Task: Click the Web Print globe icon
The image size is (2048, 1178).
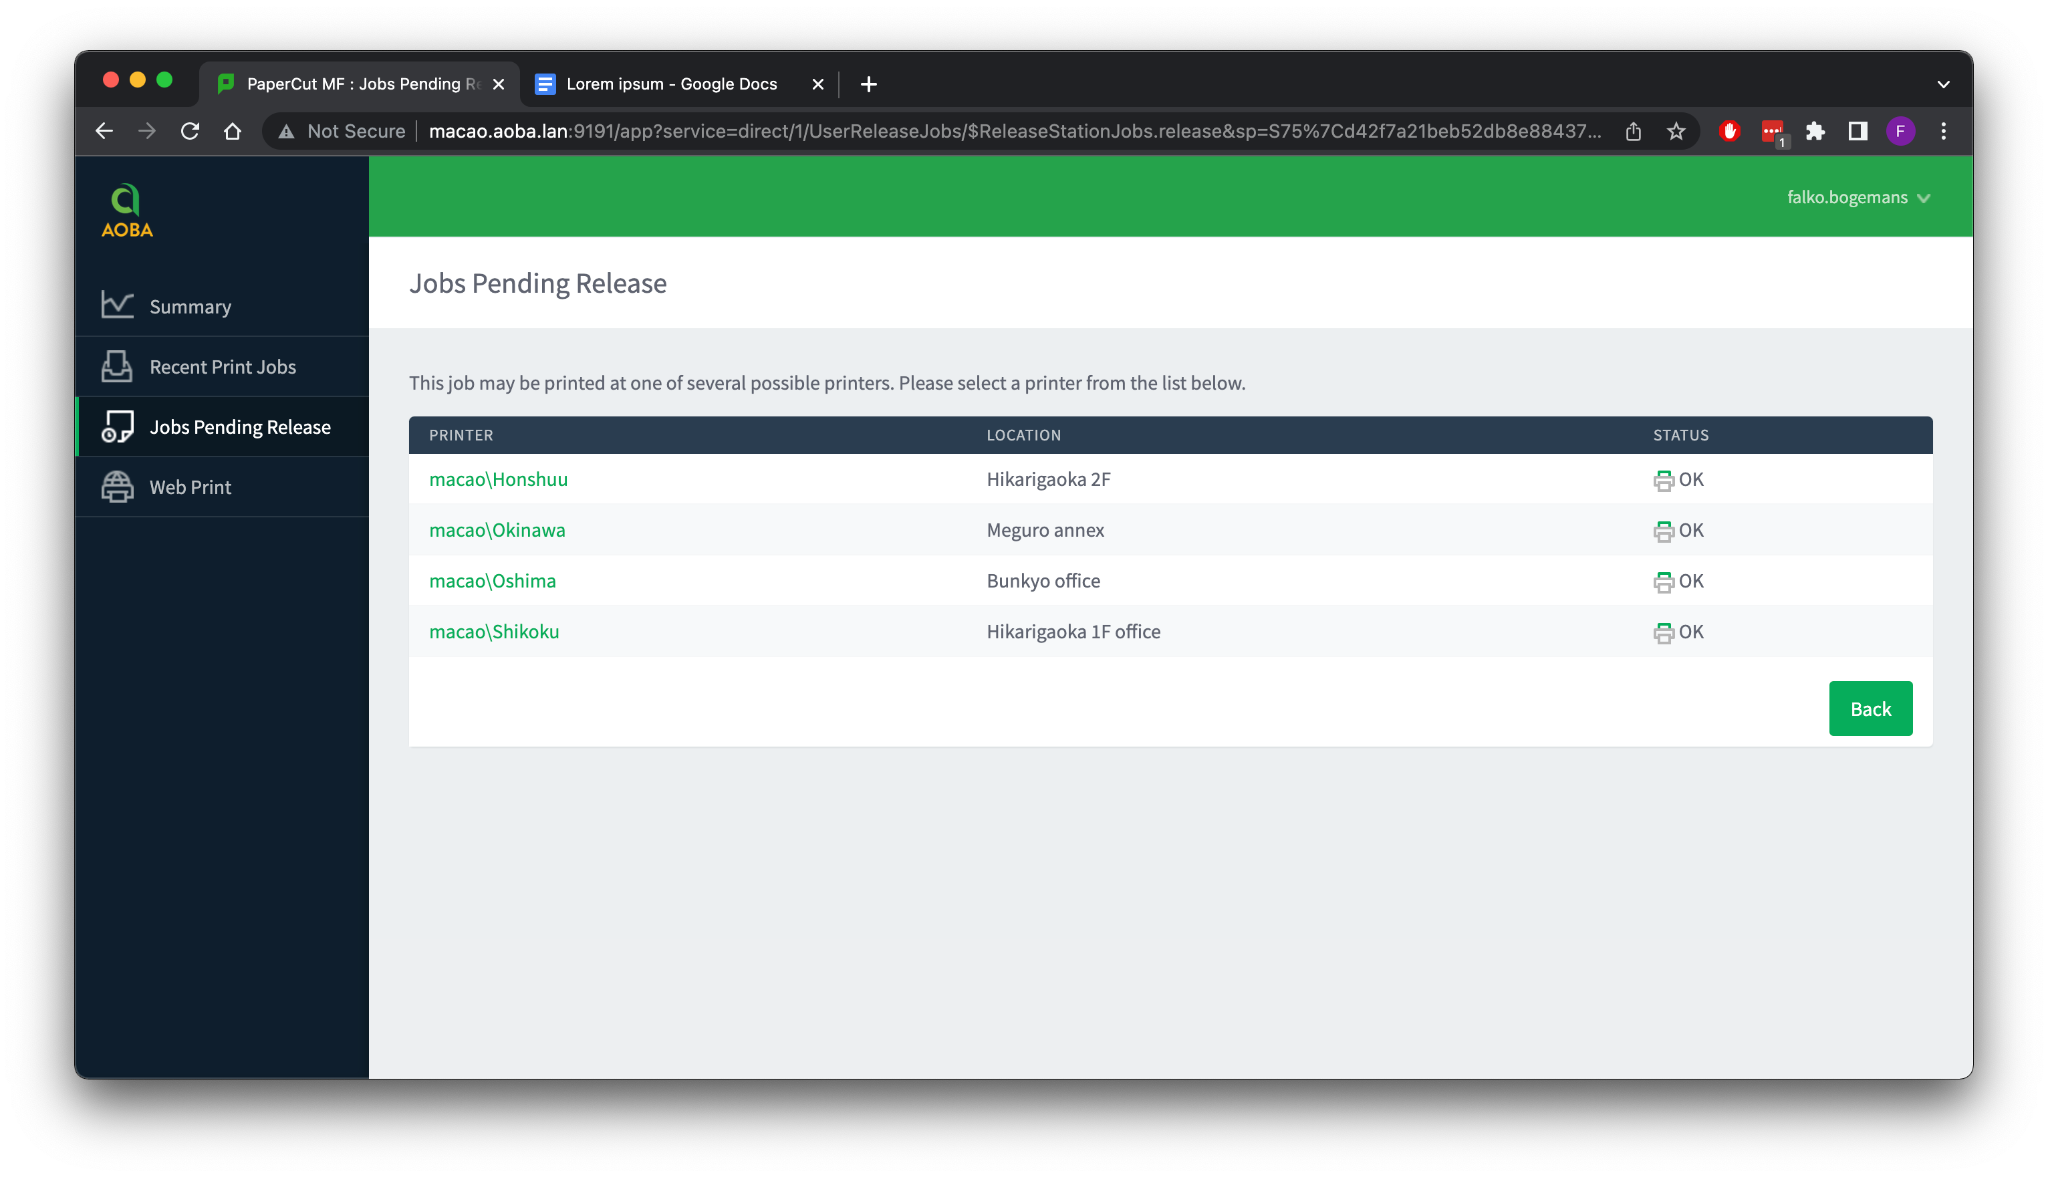Action: coord(117,487)
